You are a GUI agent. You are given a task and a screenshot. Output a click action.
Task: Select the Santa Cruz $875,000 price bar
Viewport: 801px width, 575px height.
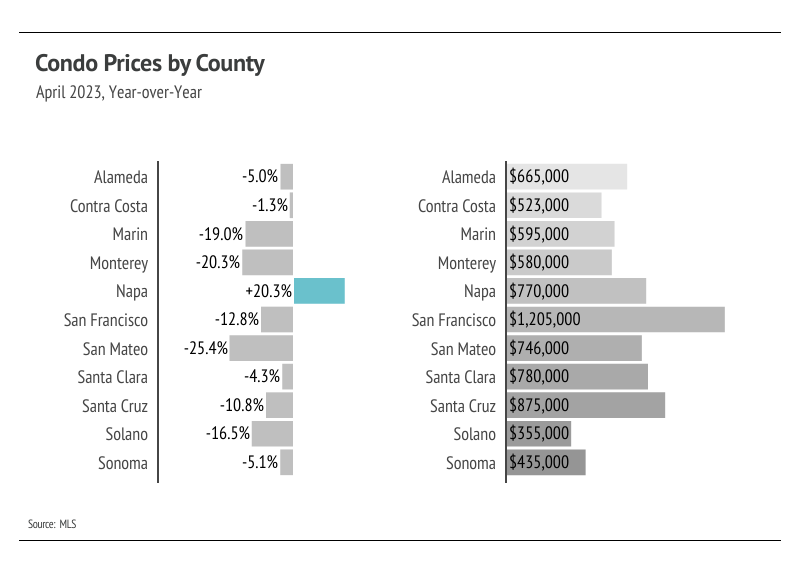point(586,405)
